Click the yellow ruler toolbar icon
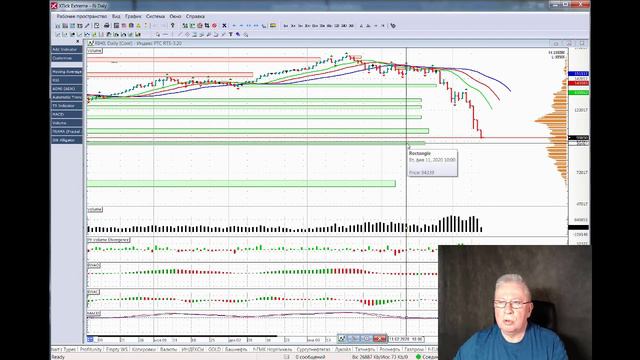640x360 pixels. pos(273,26)
